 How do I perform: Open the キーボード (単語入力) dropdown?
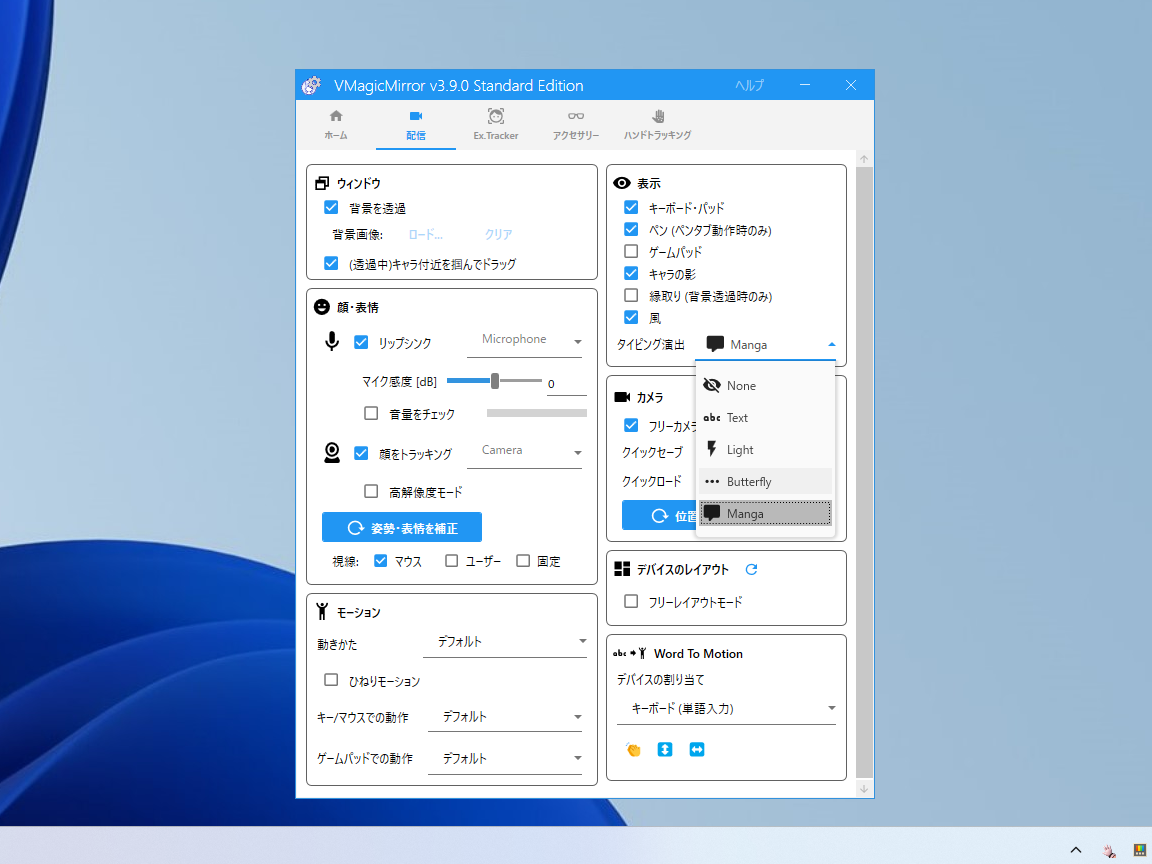(x=727, y=708)
